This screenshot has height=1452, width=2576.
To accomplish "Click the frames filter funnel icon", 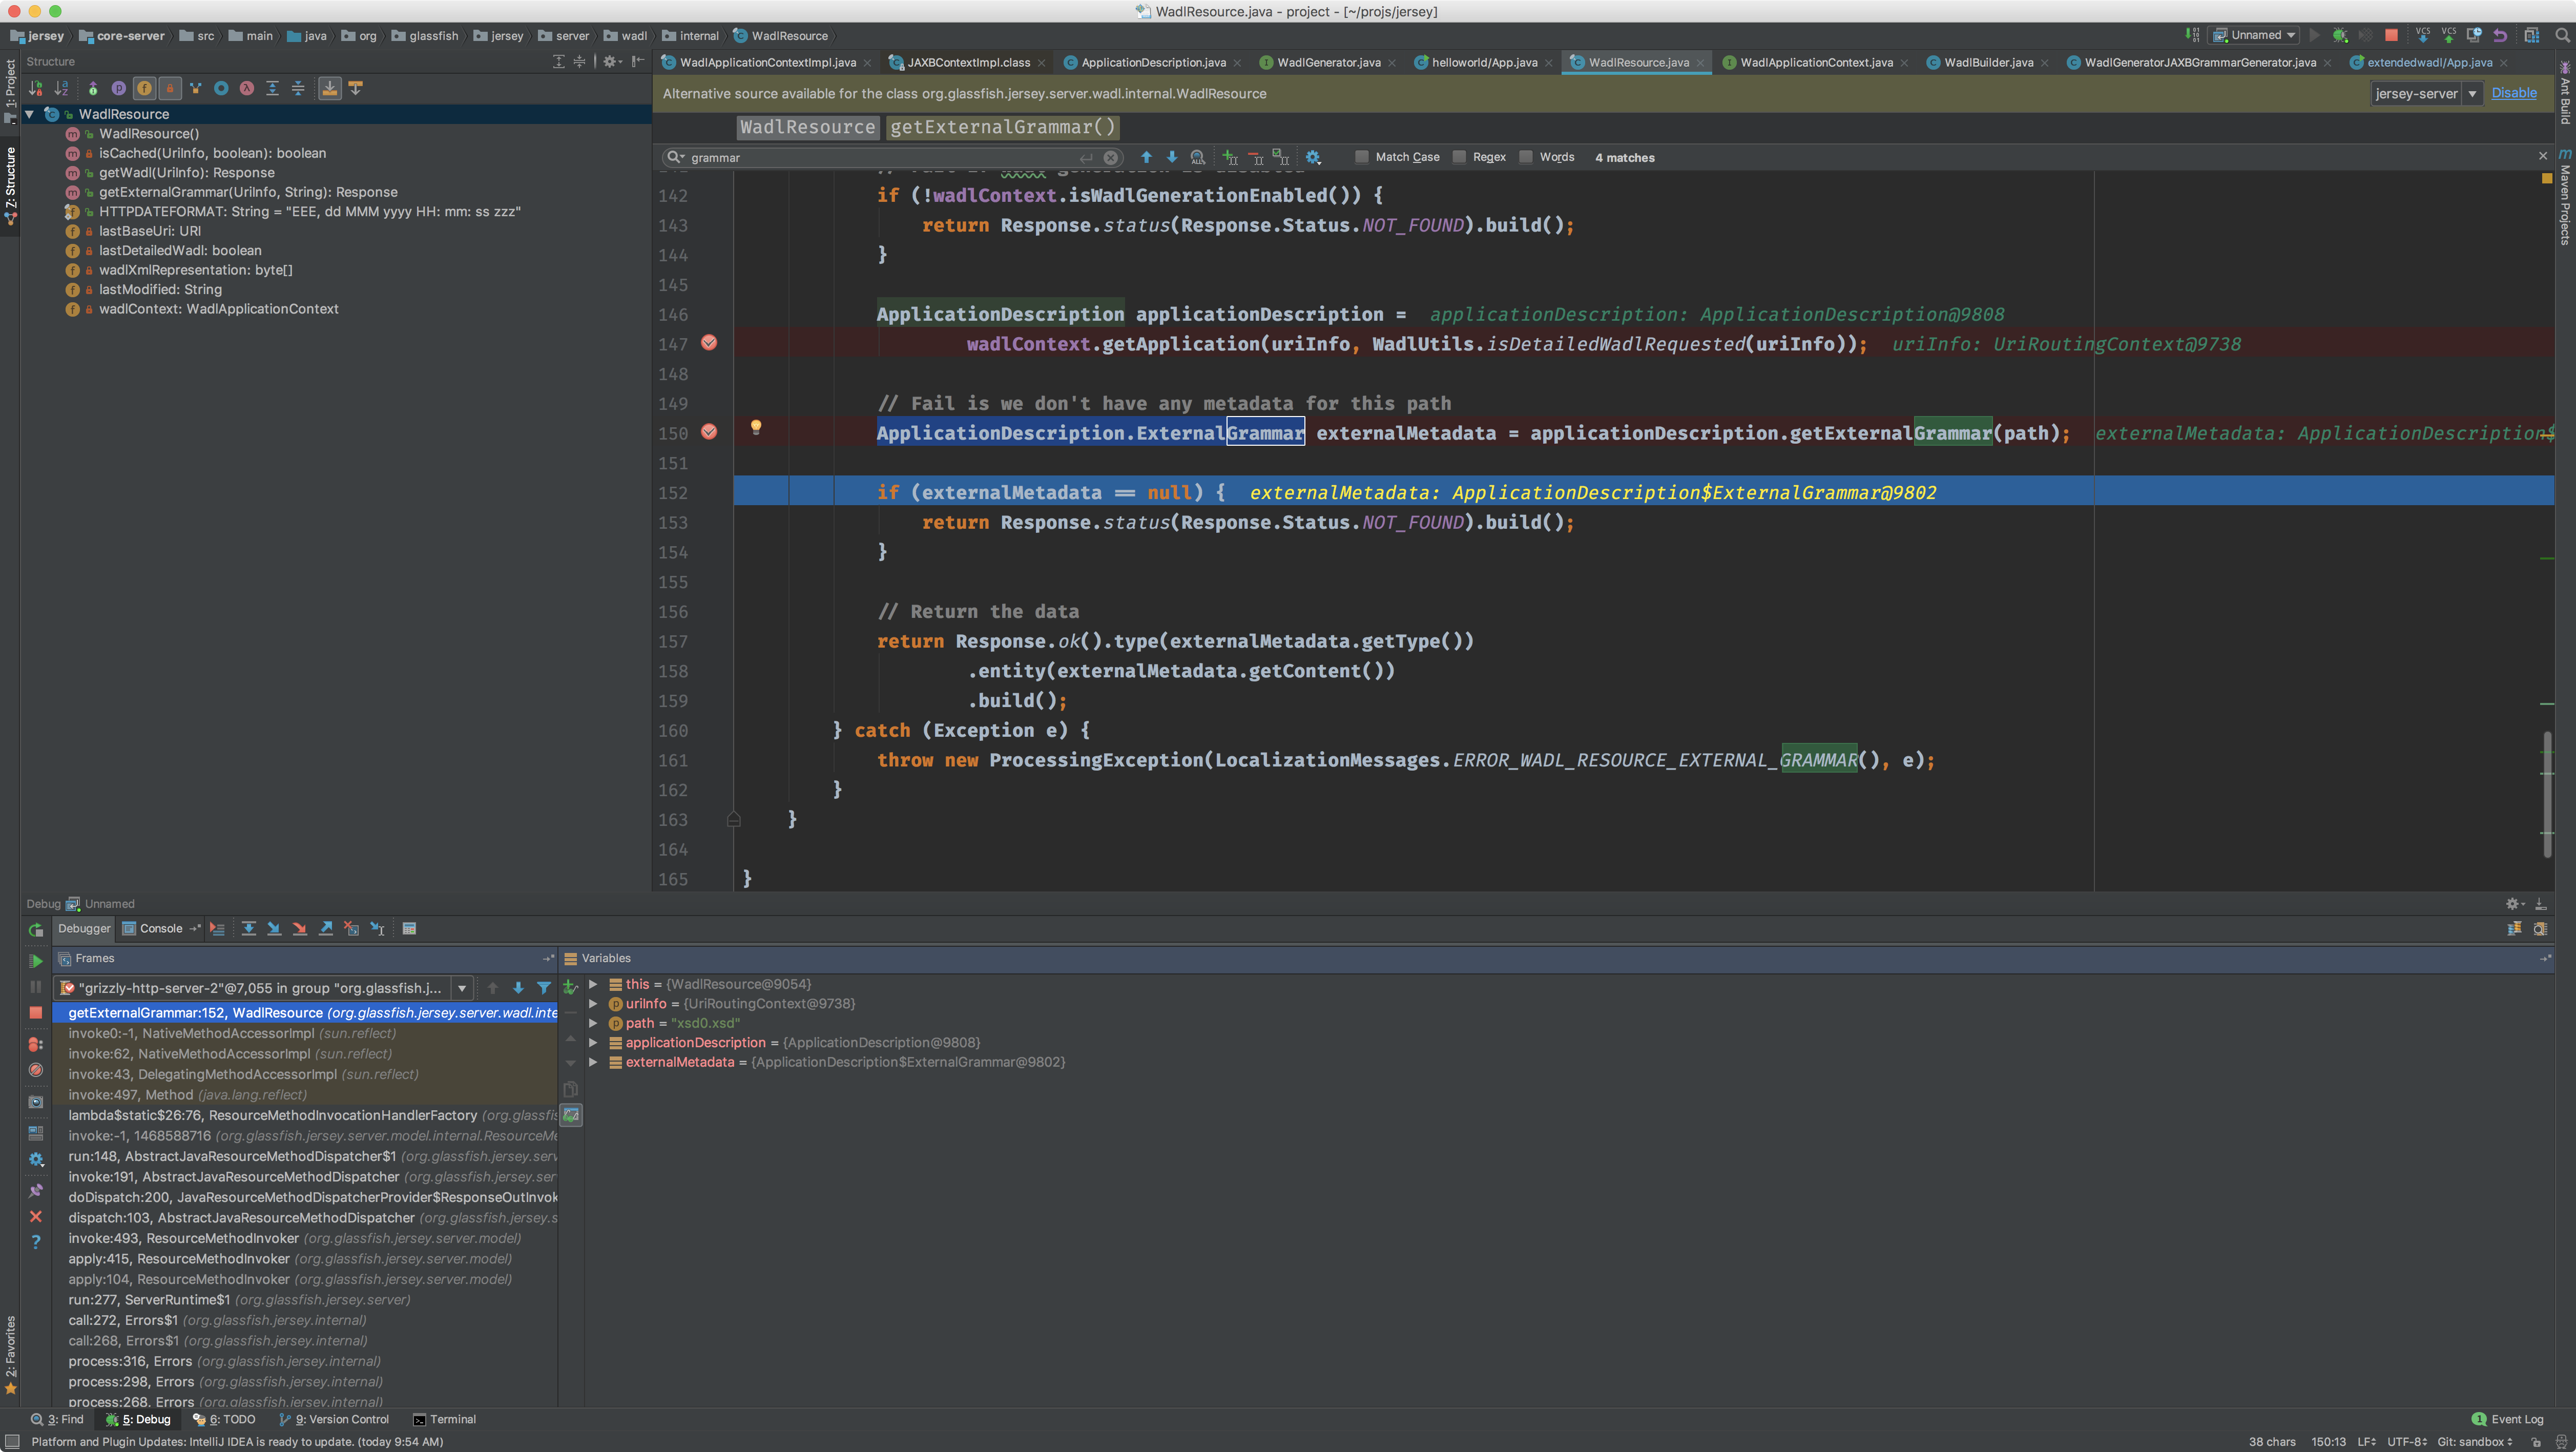I will (x=544, y=988).
